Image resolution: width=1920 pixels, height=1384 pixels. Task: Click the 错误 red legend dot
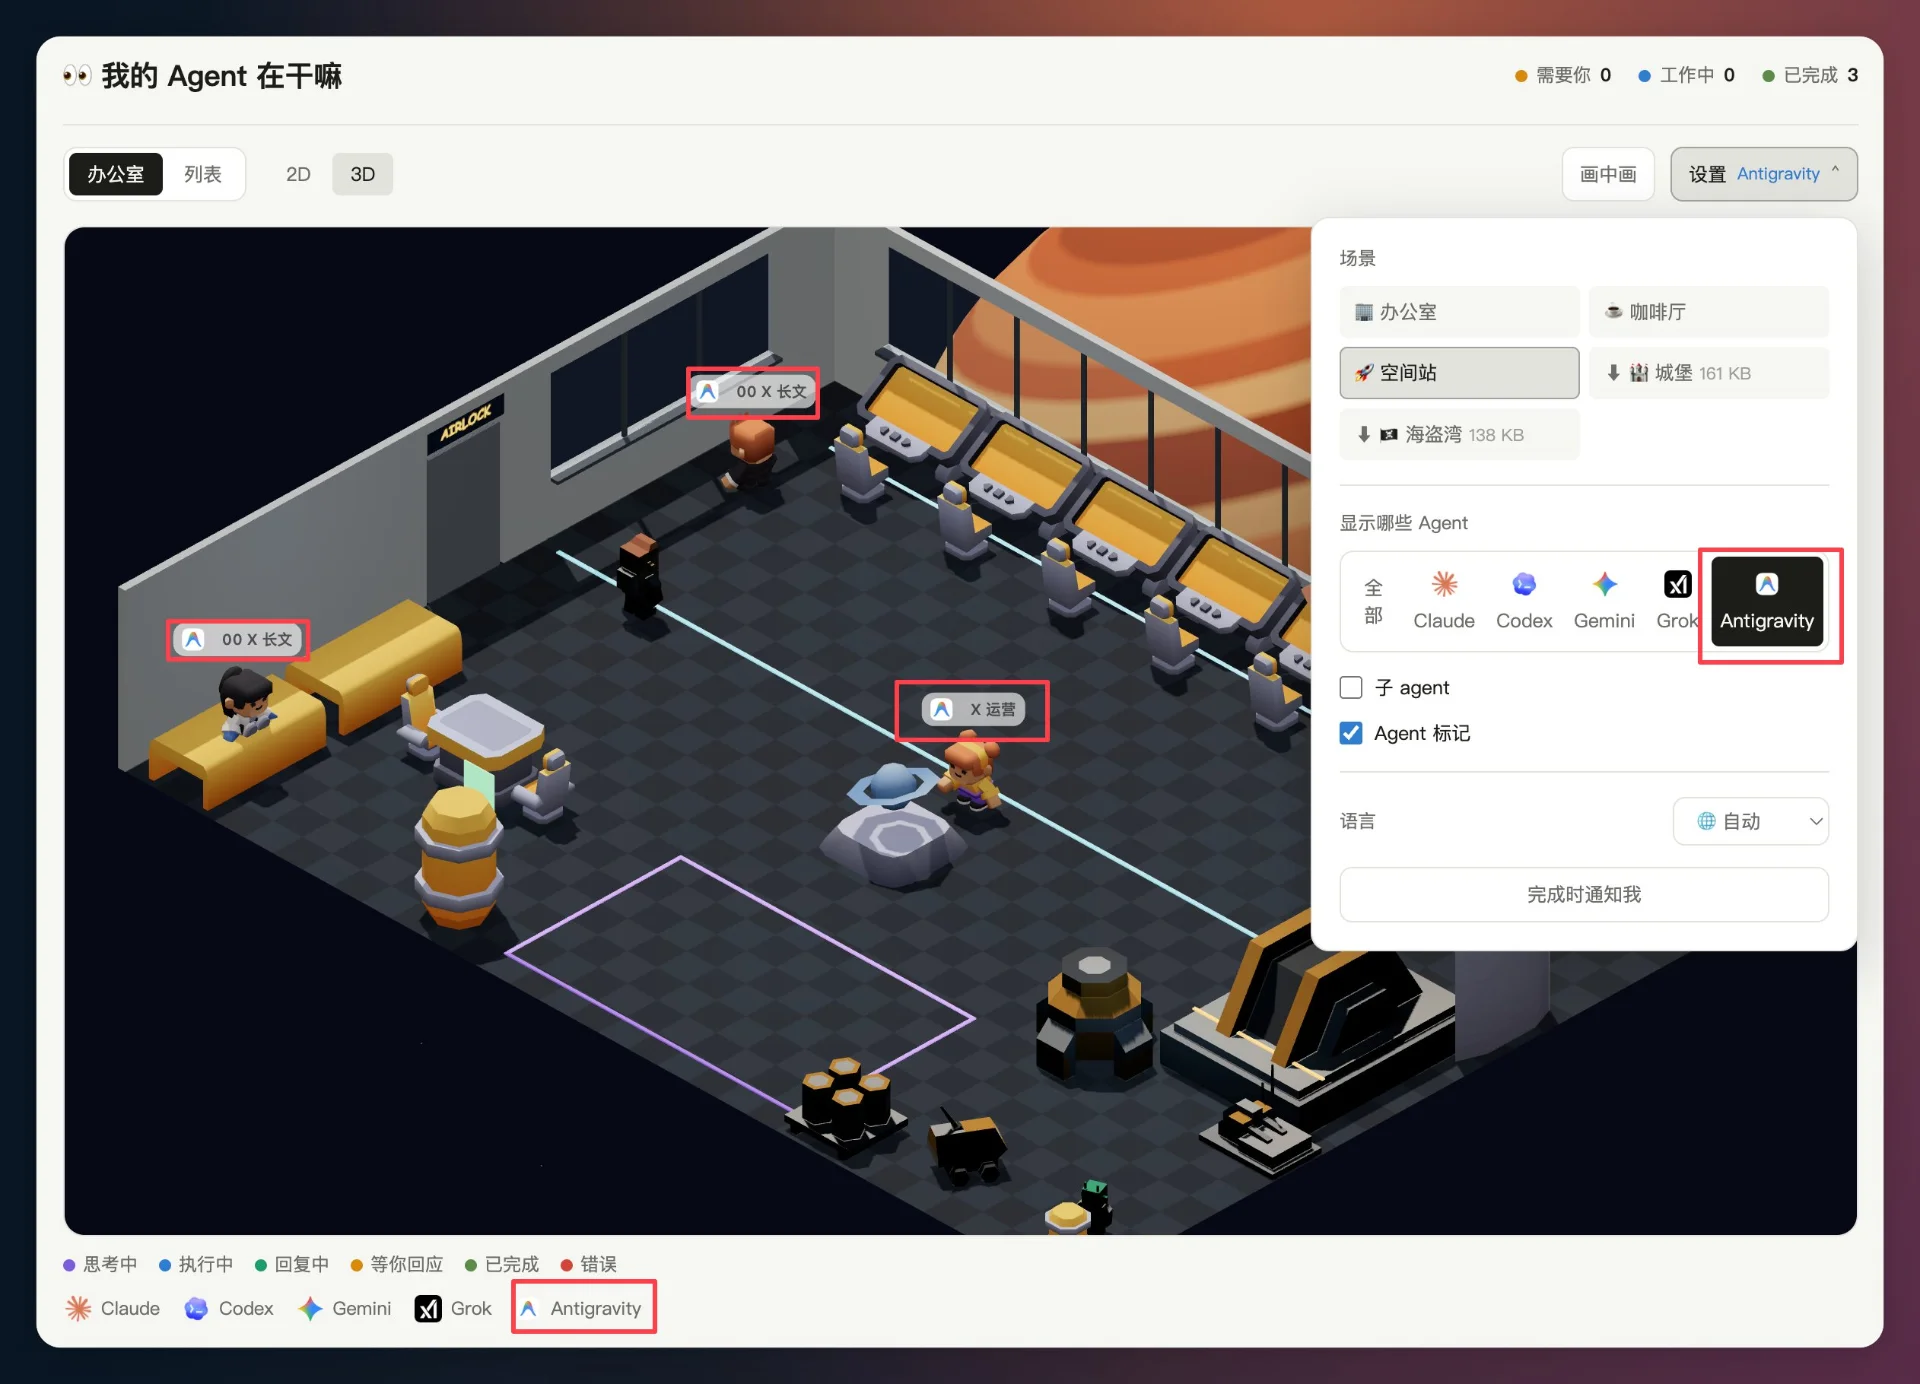[x=566, y=1265]
